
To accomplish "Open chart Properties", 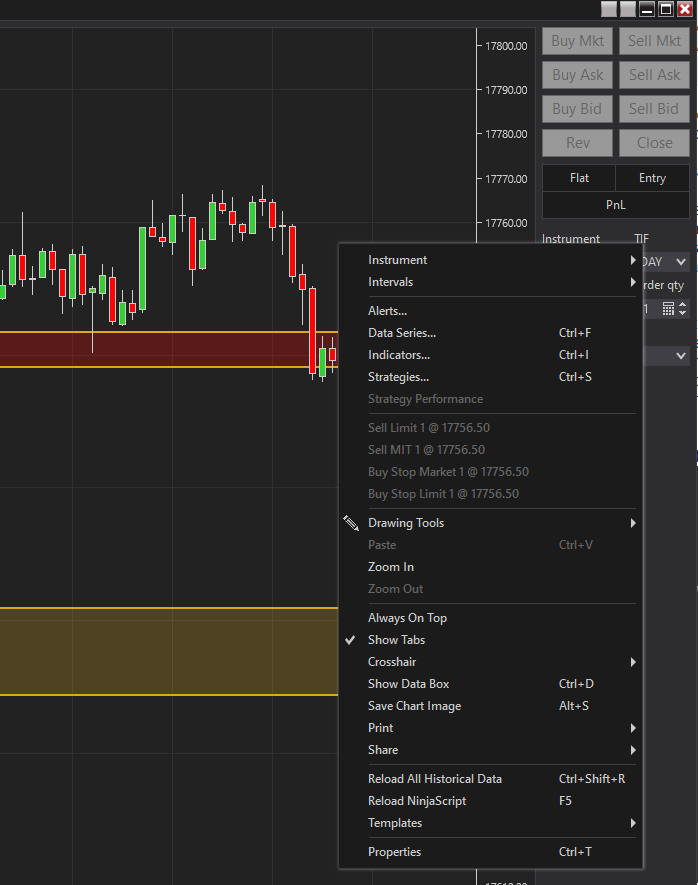I will pyautogui.click(x=490, y=852).
